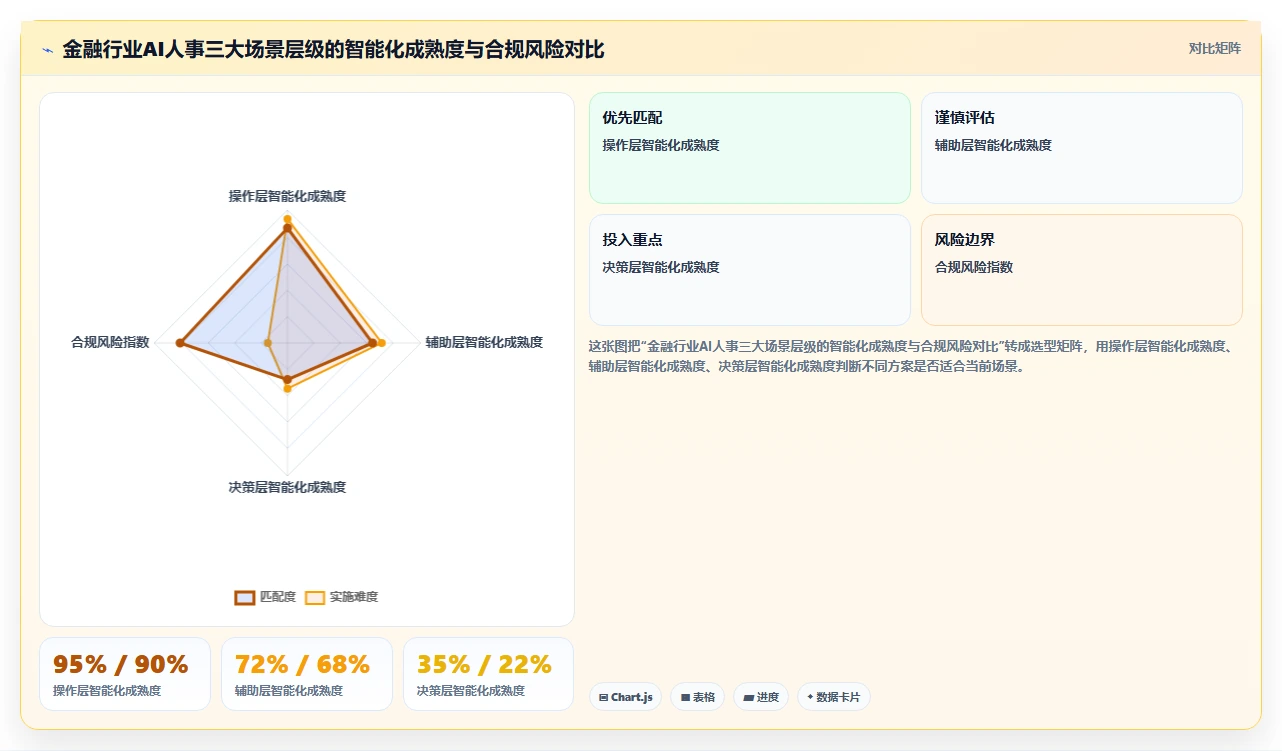
Task: Select the 35% / 22% stat card
Action: (488, 674)
